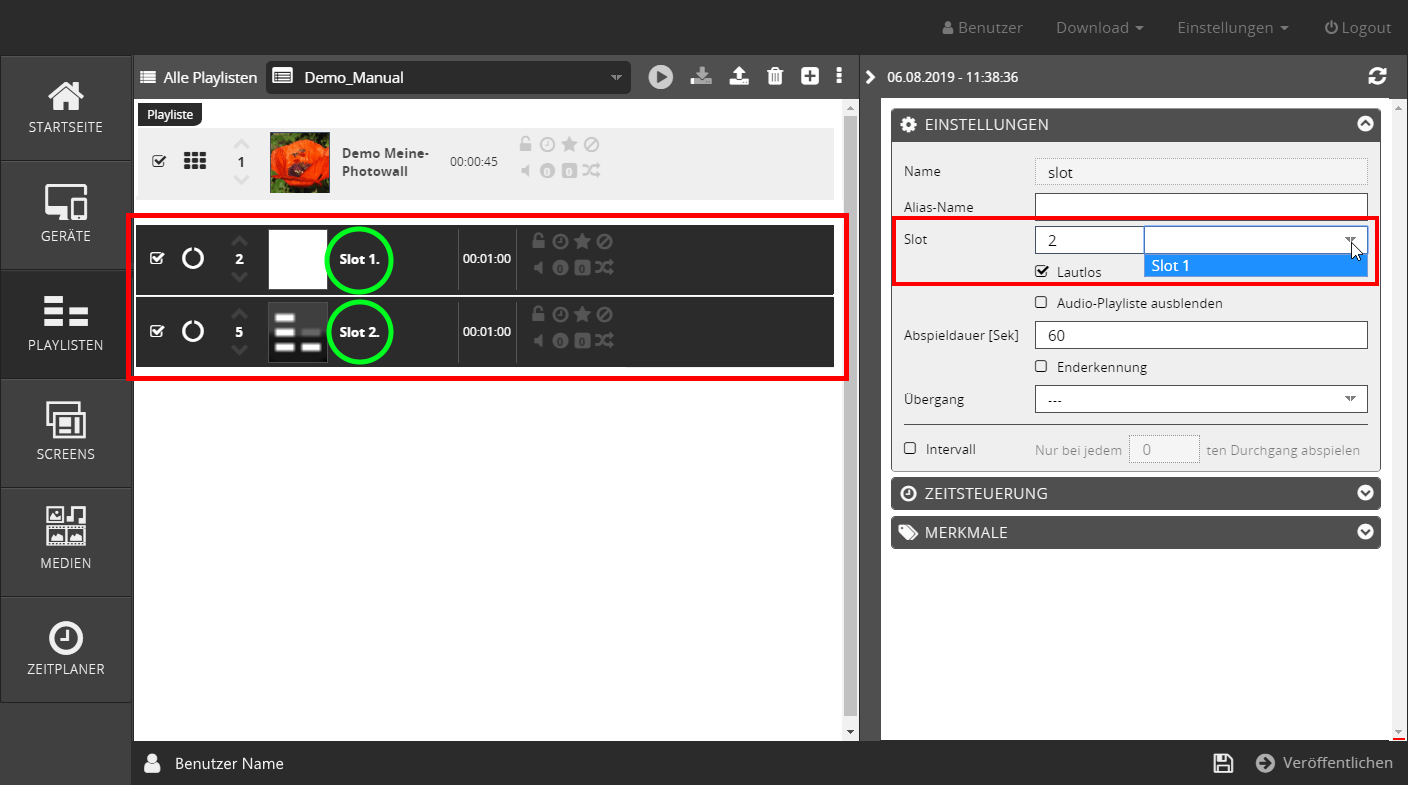
Task: Click the star icon in Slot 1 row
Action: [582, 241]
